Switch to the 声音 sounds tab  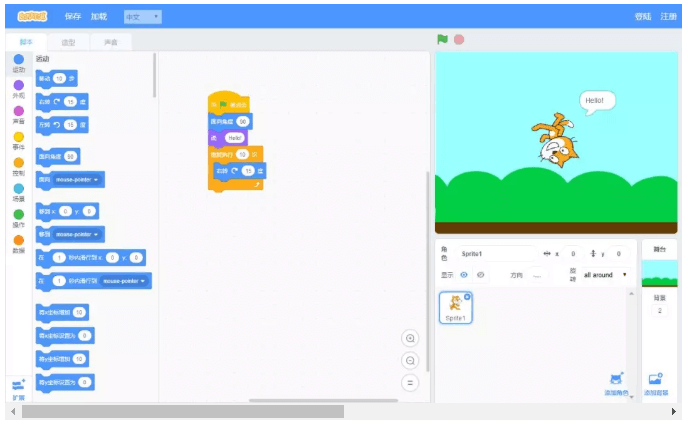[111, 42]
